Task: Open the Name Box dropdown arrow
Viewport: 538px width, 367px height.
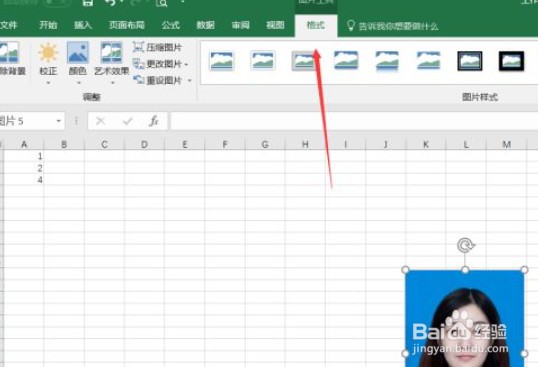Action: tap(59, 121)
